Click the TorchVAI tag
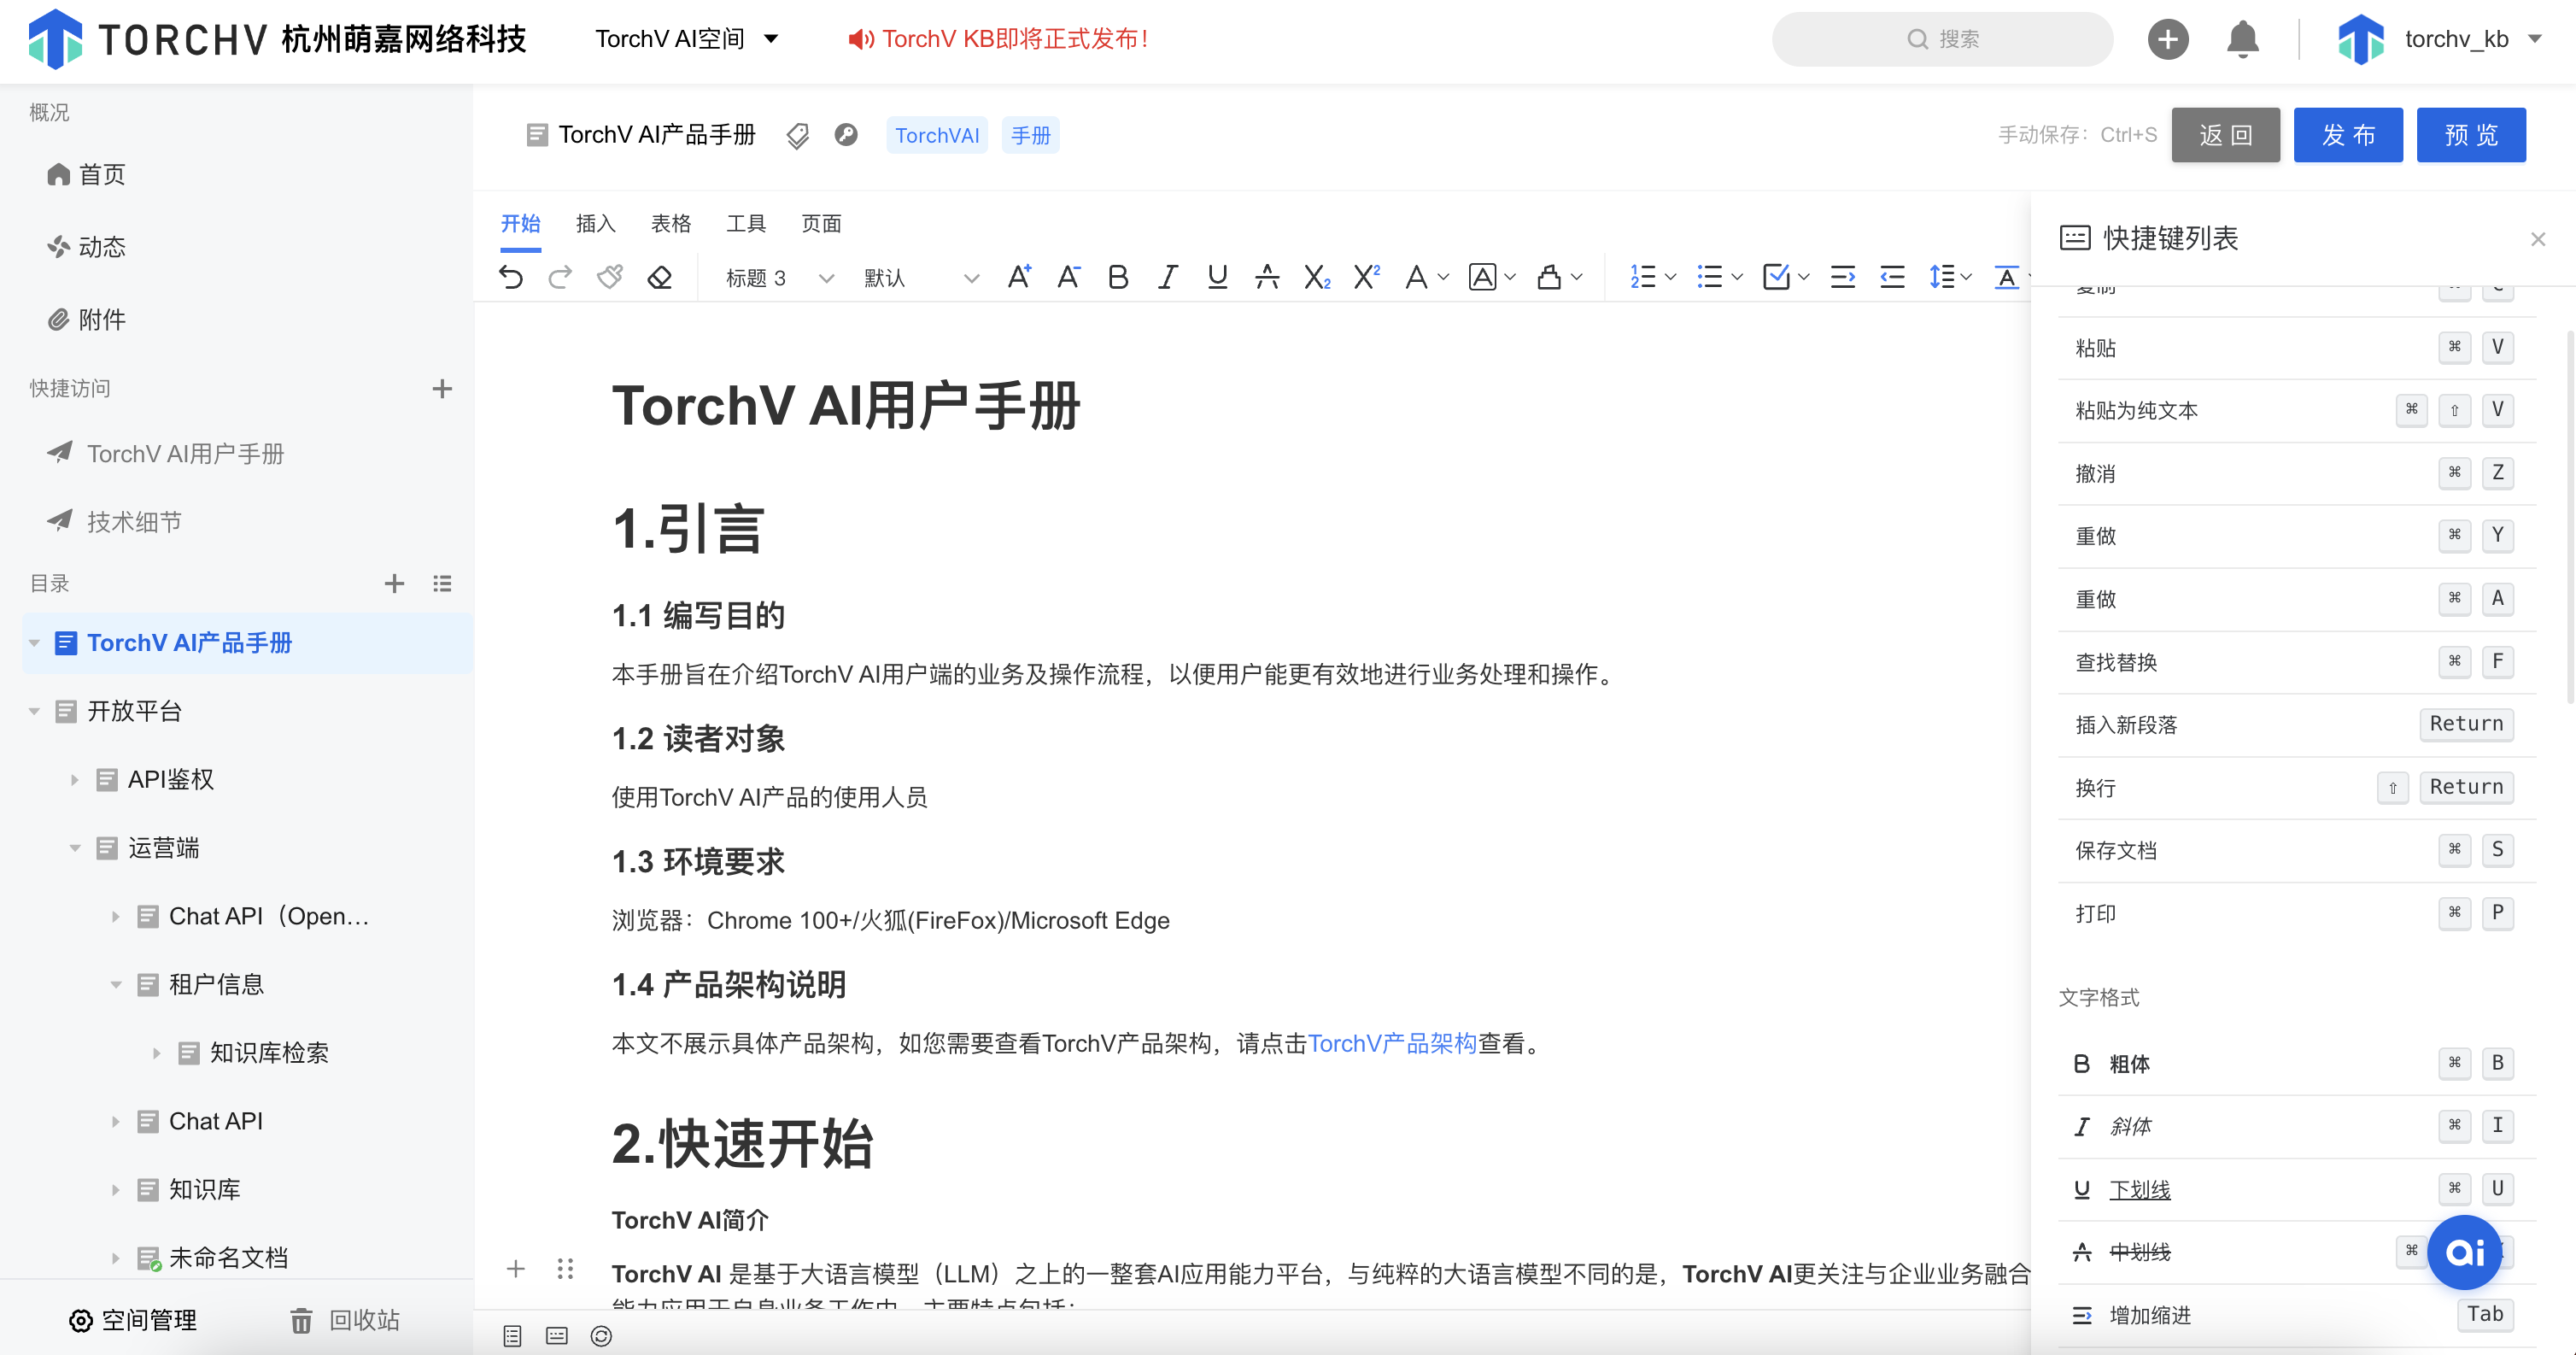2576x1355 pixels. click(x=937, y=135)
